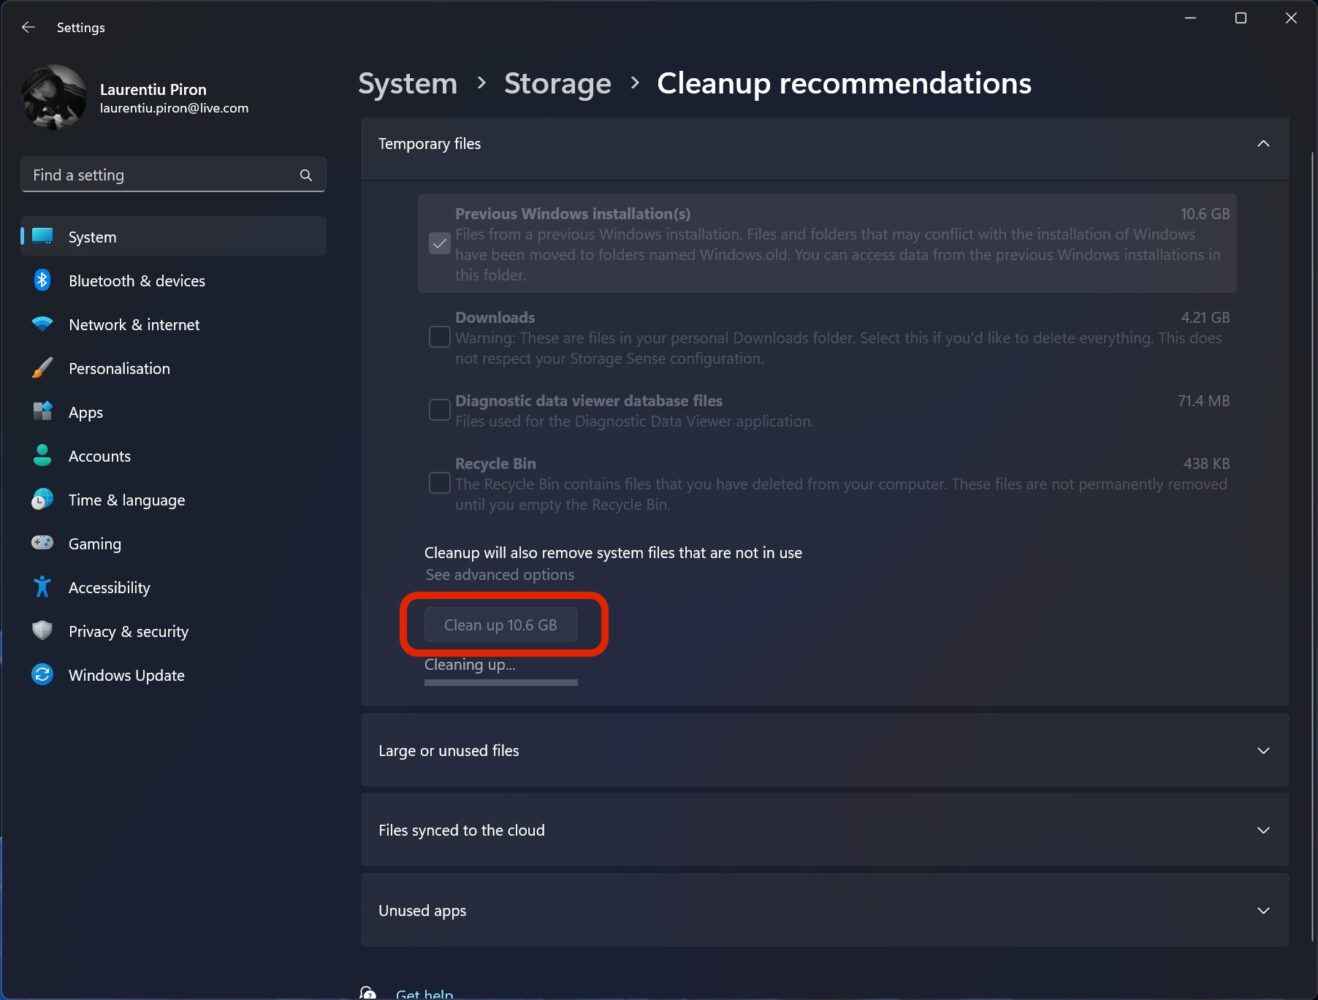Select the Accounts icon
The height and width of the screenshot is (1000, 1318).
tap(42, 456)
